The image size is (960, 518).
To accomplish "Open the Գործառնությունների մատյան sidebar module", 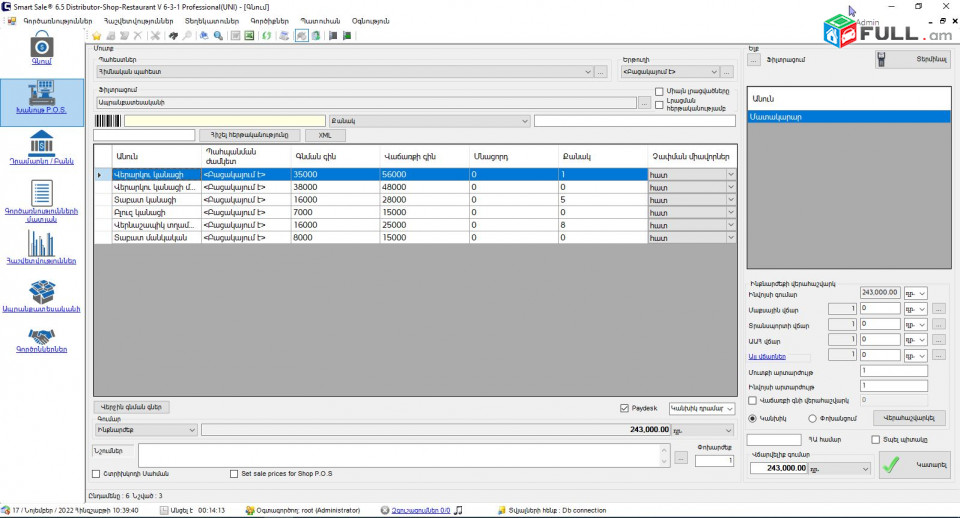I will click(42, 201).
